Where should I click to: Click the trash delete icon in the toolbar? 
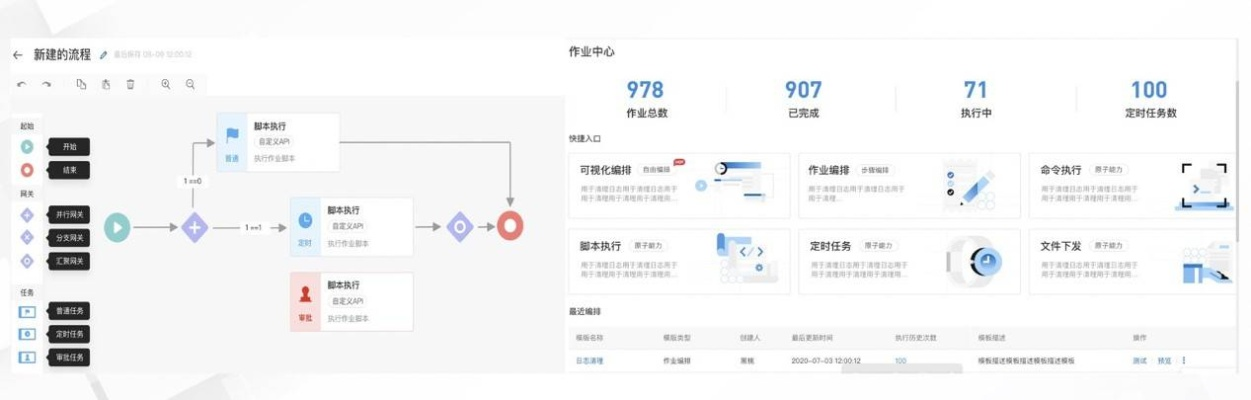pyautogui.click(x=130, y=85)
